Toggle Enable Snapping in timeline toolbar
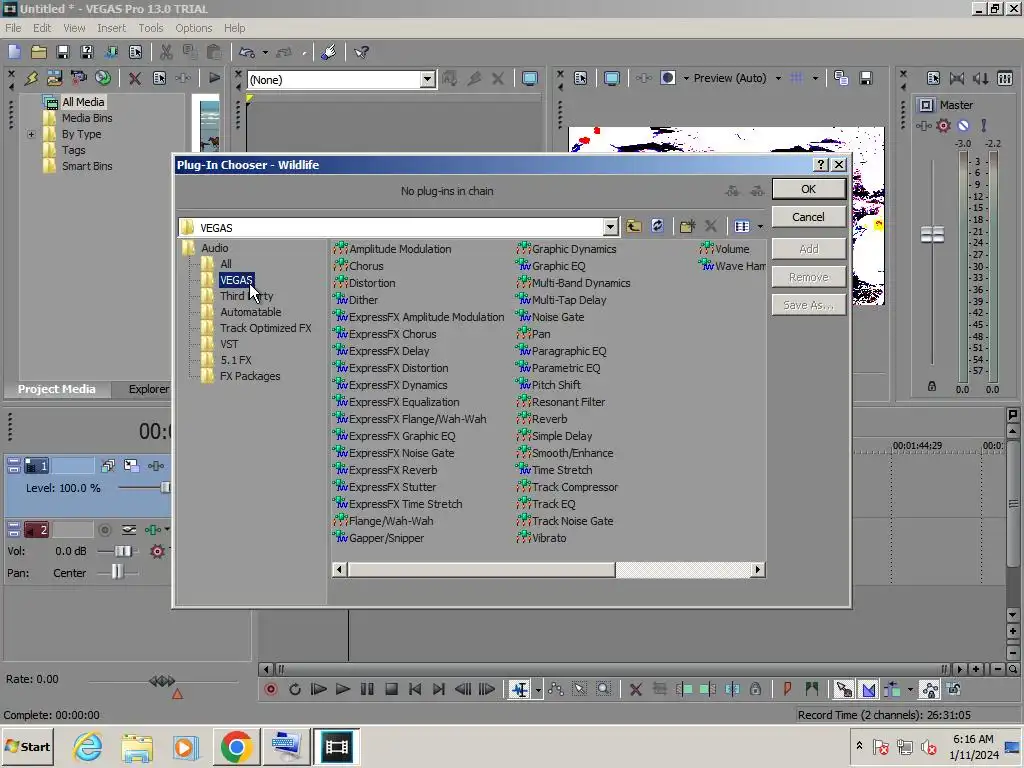This screenshot has width=1024, height=768. [843, 689]
